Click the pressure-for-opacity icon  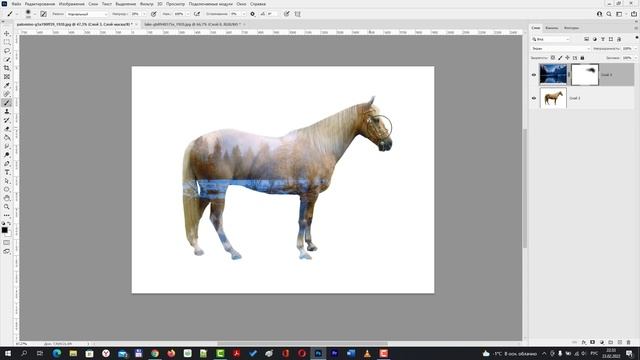click(x=153, y=14)
